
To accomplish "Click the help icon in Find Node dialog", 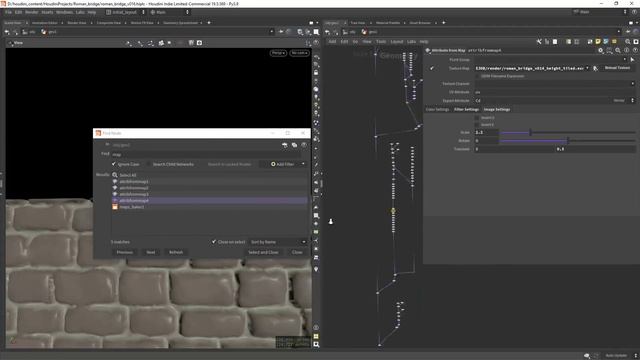I will 304,145.
